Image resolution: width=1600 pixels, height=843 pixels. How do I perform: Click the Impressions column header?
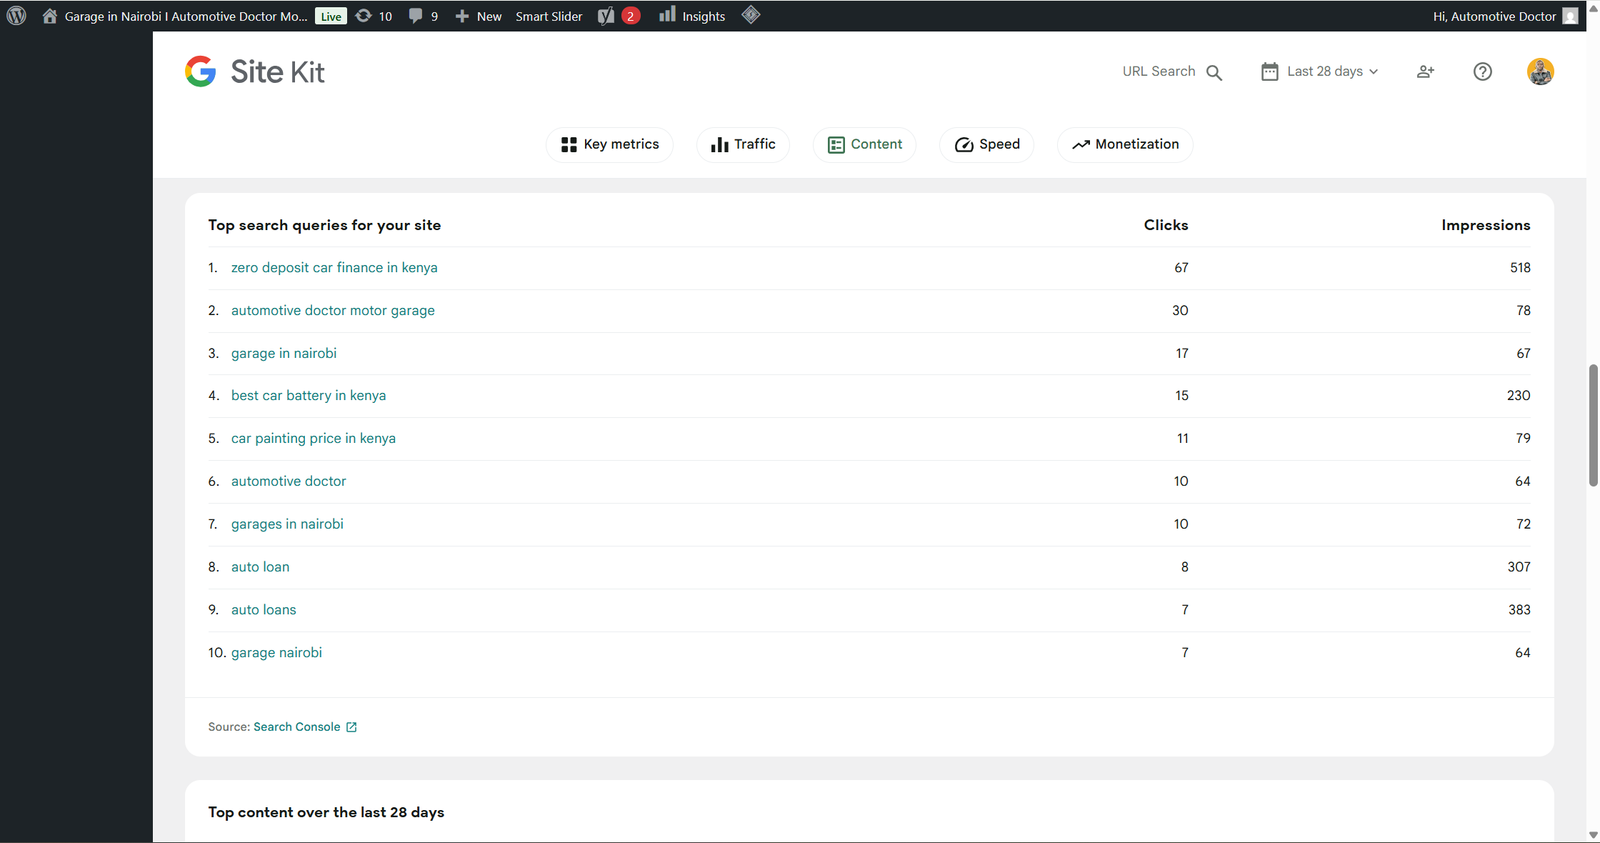[x=1485, y=225]
